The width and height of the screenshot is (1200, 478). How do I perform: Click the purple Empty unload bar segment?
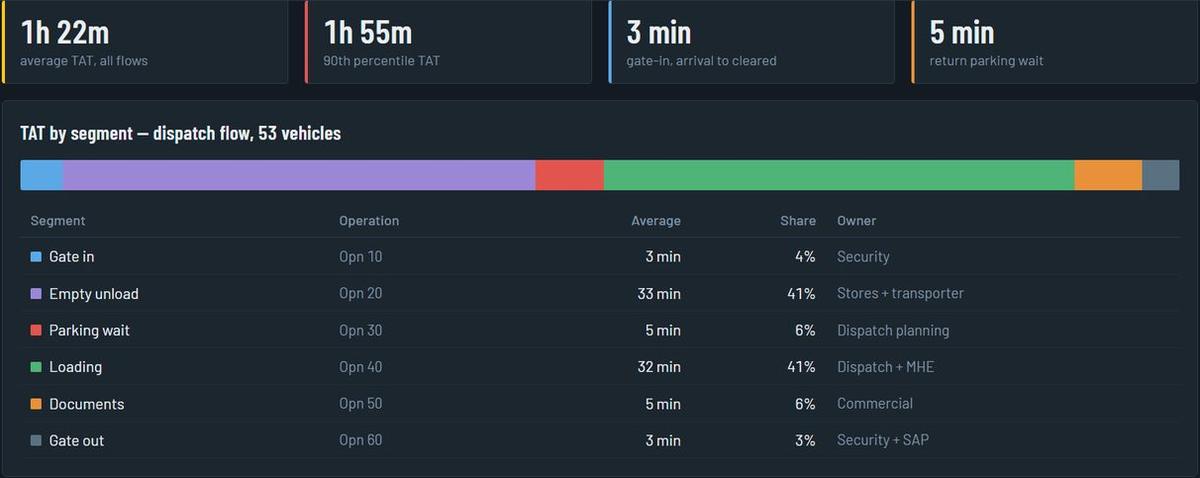tap(299, 175)
